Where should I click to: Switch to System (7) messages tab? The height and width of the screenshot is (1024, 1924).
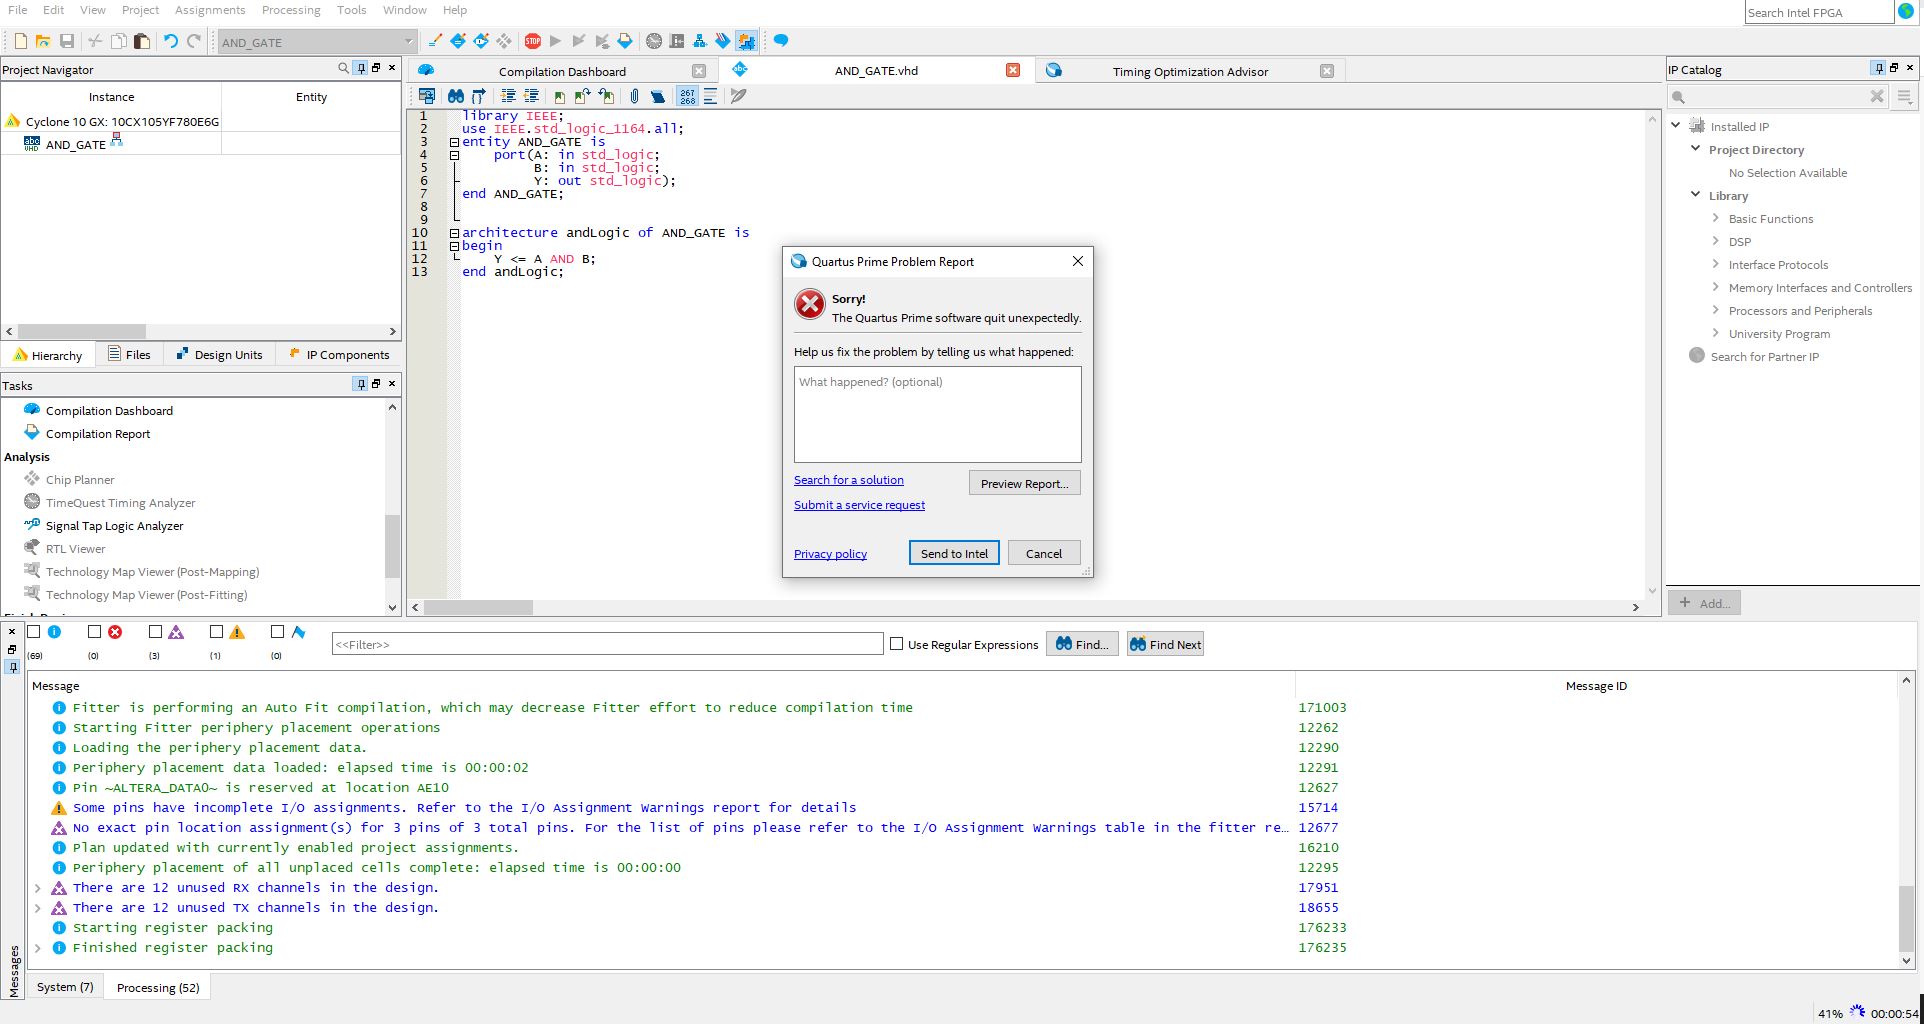65,987
